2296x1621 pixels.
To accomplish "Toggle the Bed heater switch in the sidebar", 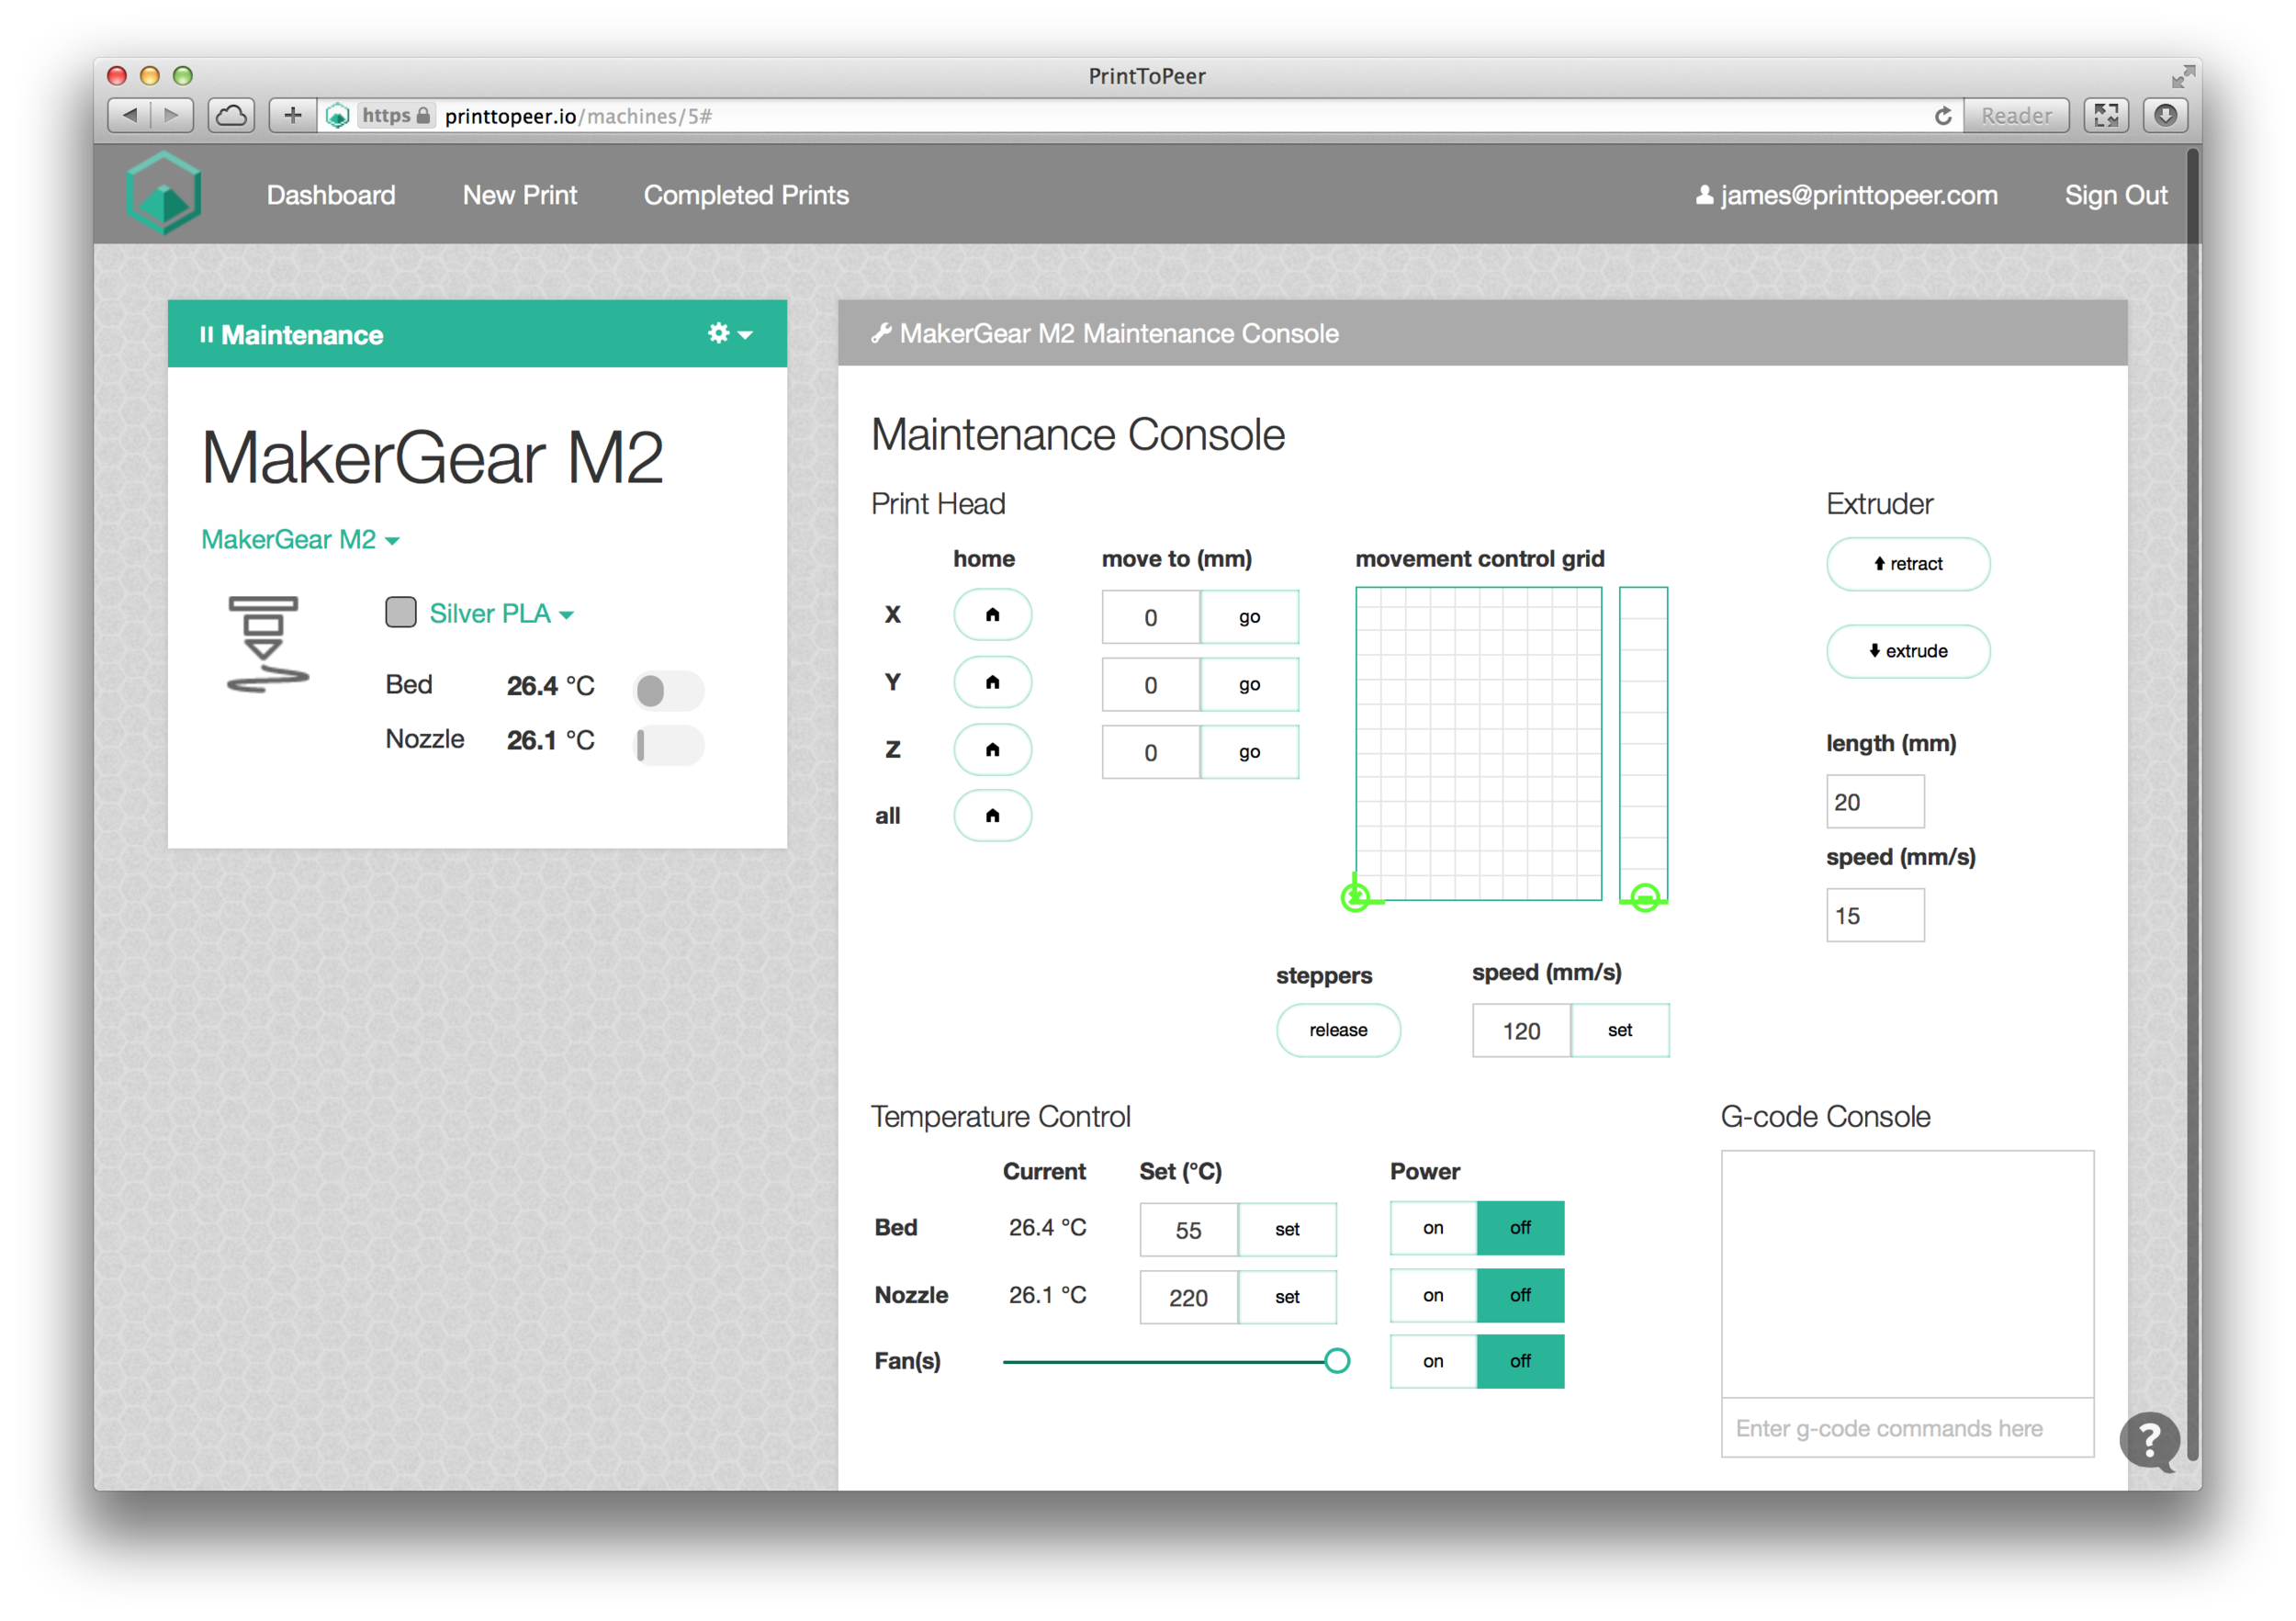I will (668, 690).
